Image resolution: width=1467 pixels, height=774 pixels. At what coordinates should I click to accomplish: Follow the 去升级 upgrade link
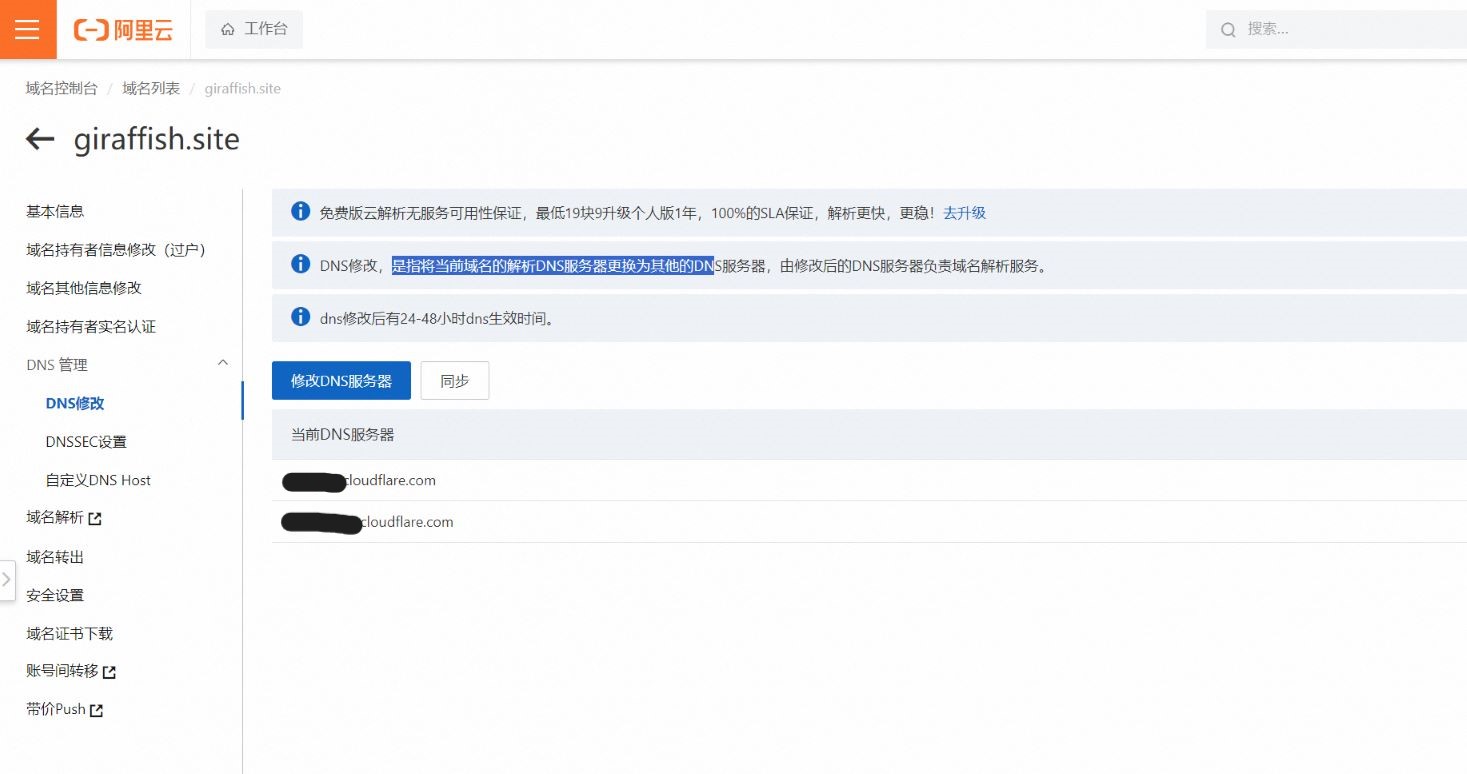pyautogui.click(x=964, y=213)
